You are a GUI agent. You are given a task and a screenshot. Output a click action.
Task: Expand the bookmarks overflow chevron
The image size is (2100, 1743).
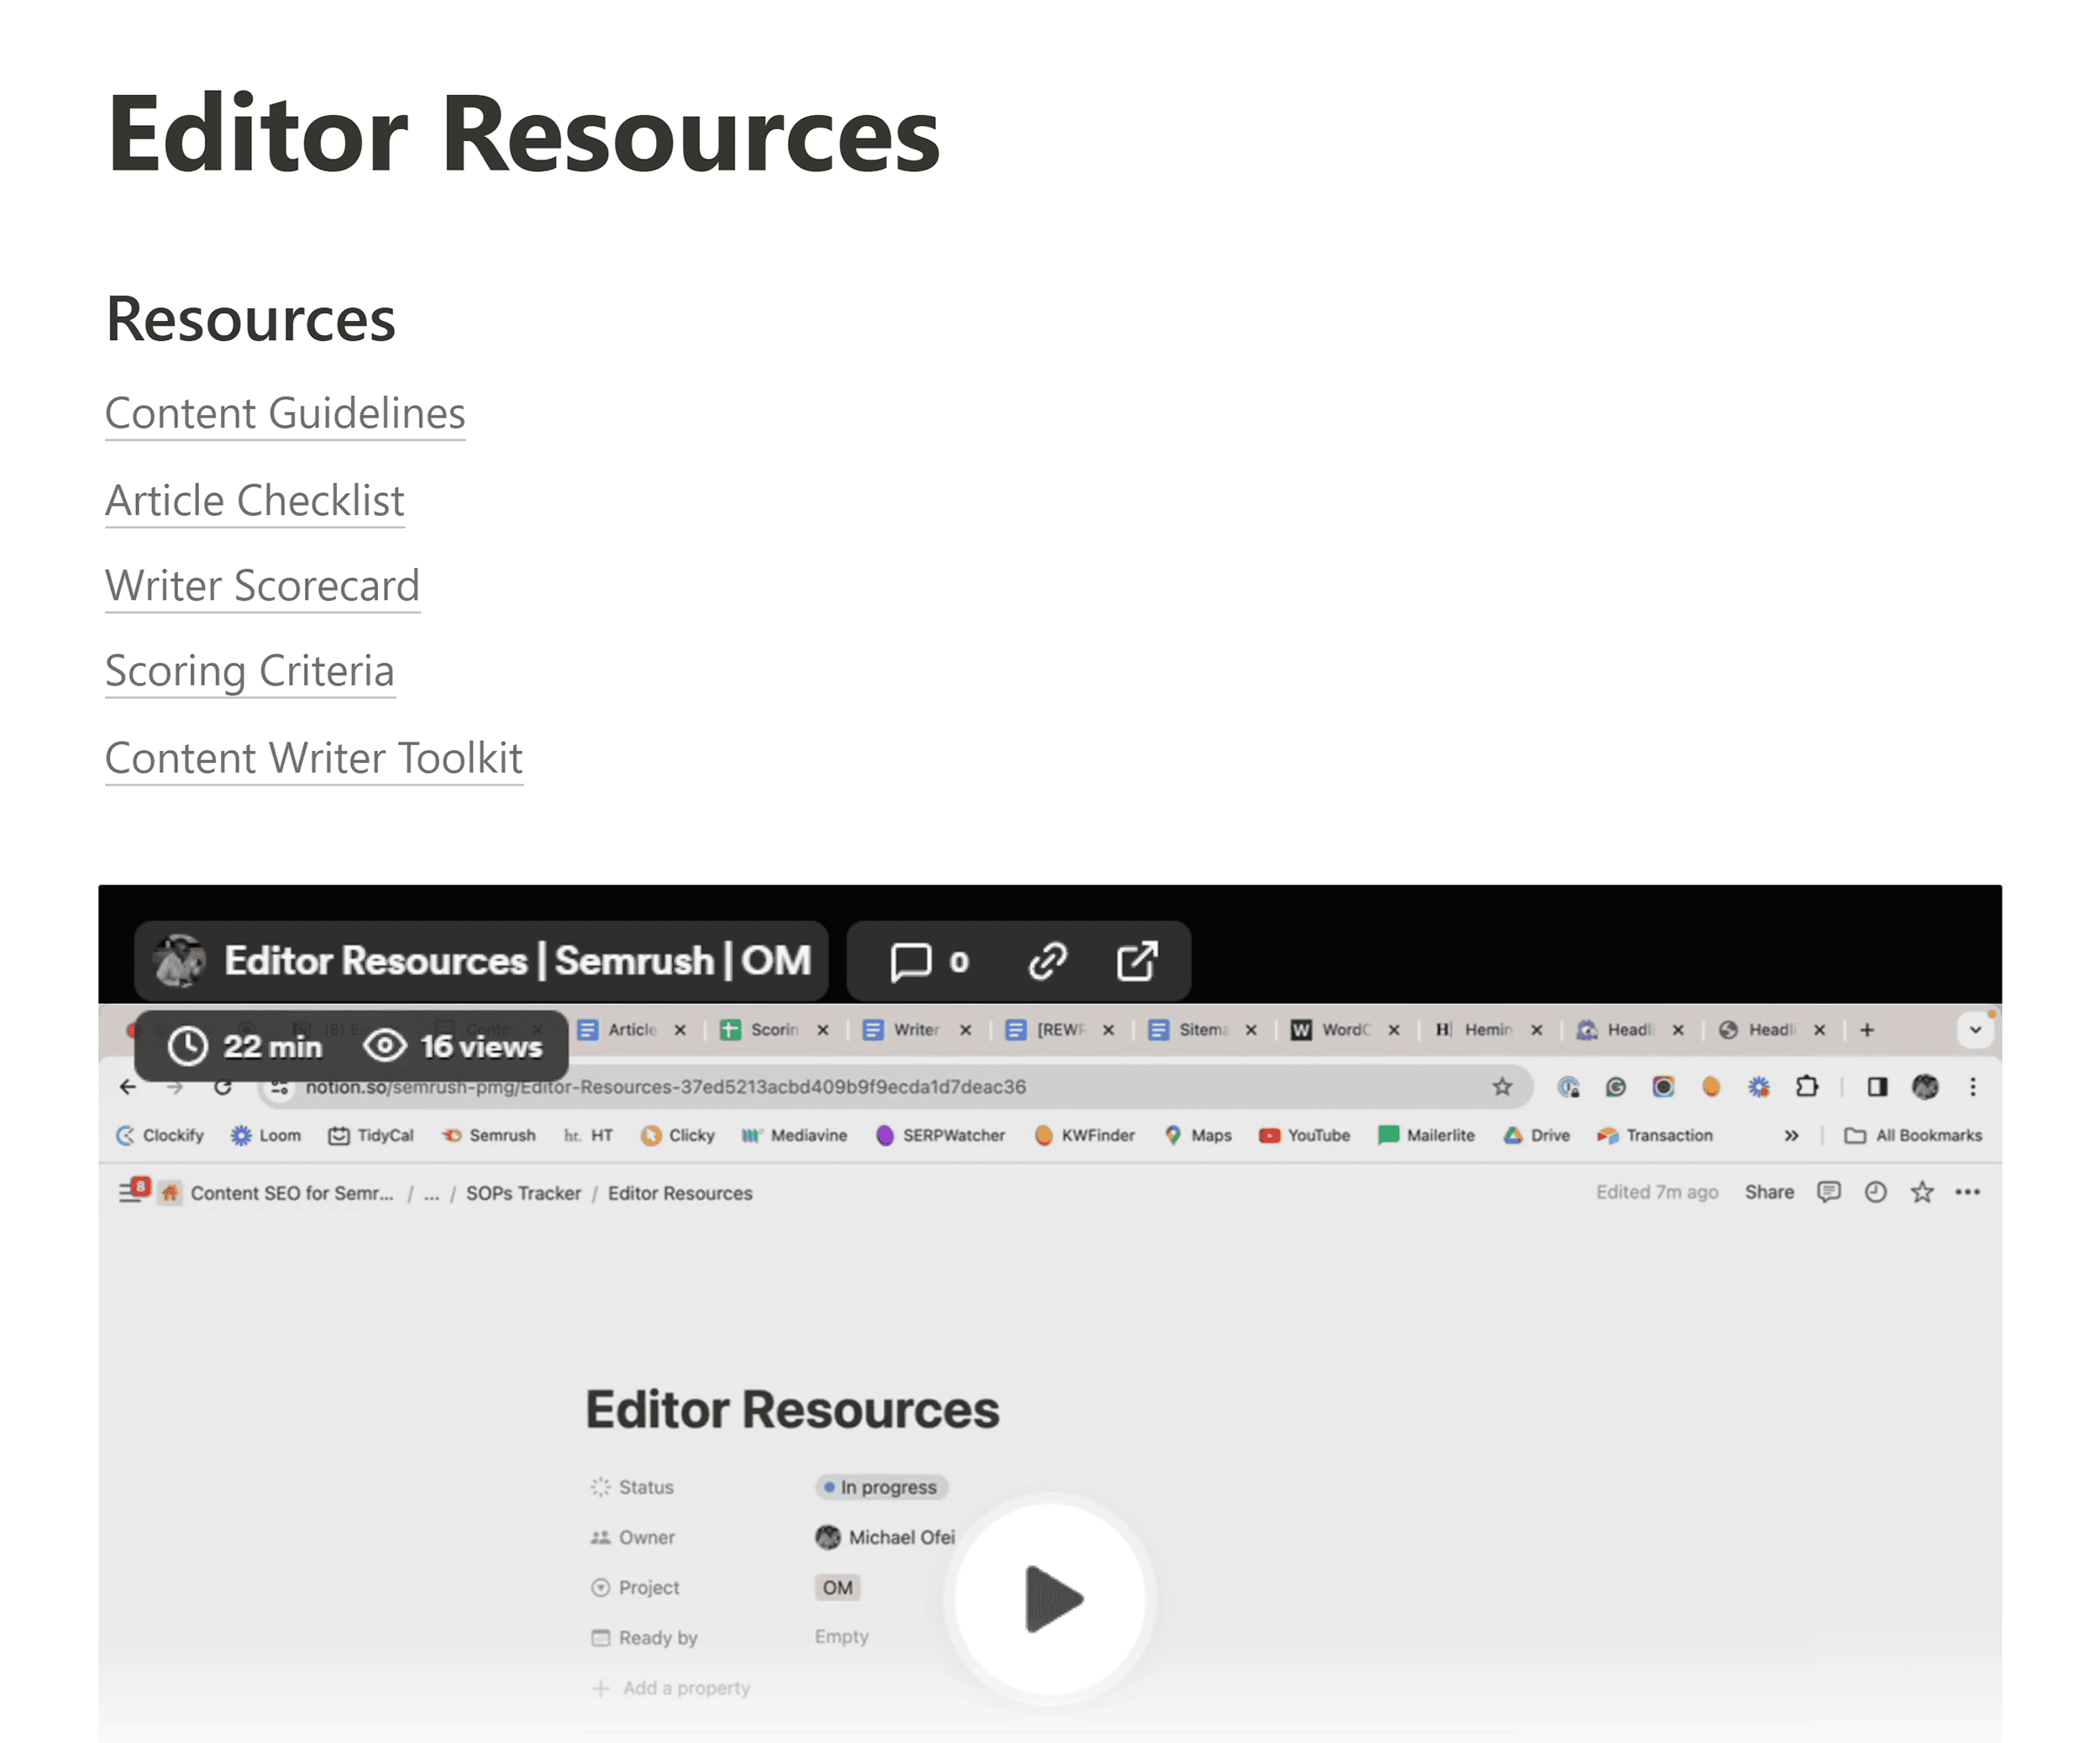click(1792, 1135)
